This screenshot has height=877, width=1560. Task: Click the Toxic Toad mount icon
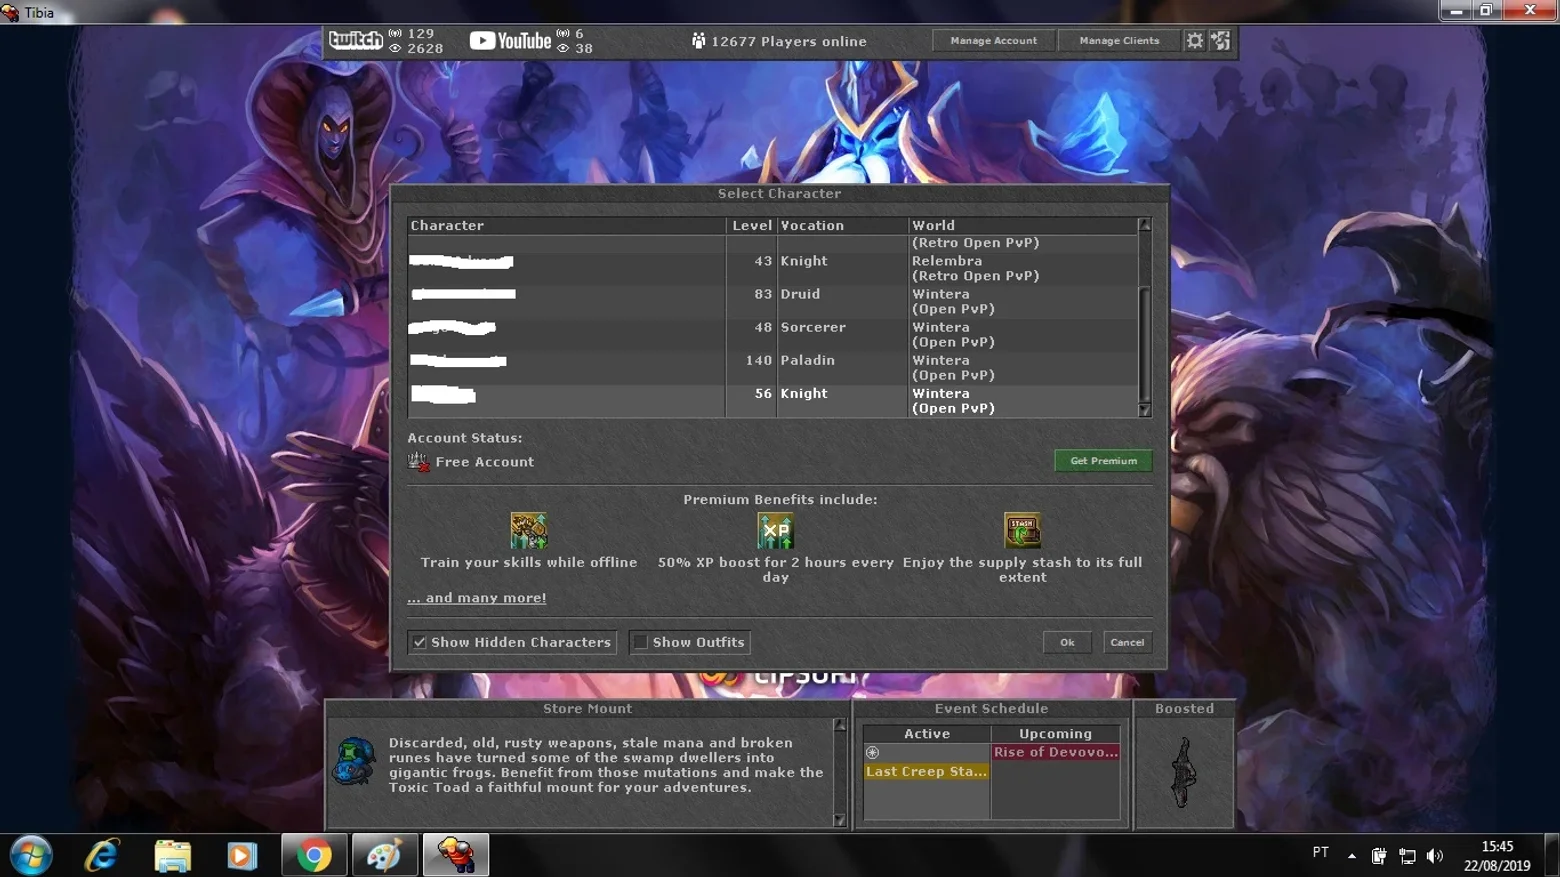(x=356, y=761)
